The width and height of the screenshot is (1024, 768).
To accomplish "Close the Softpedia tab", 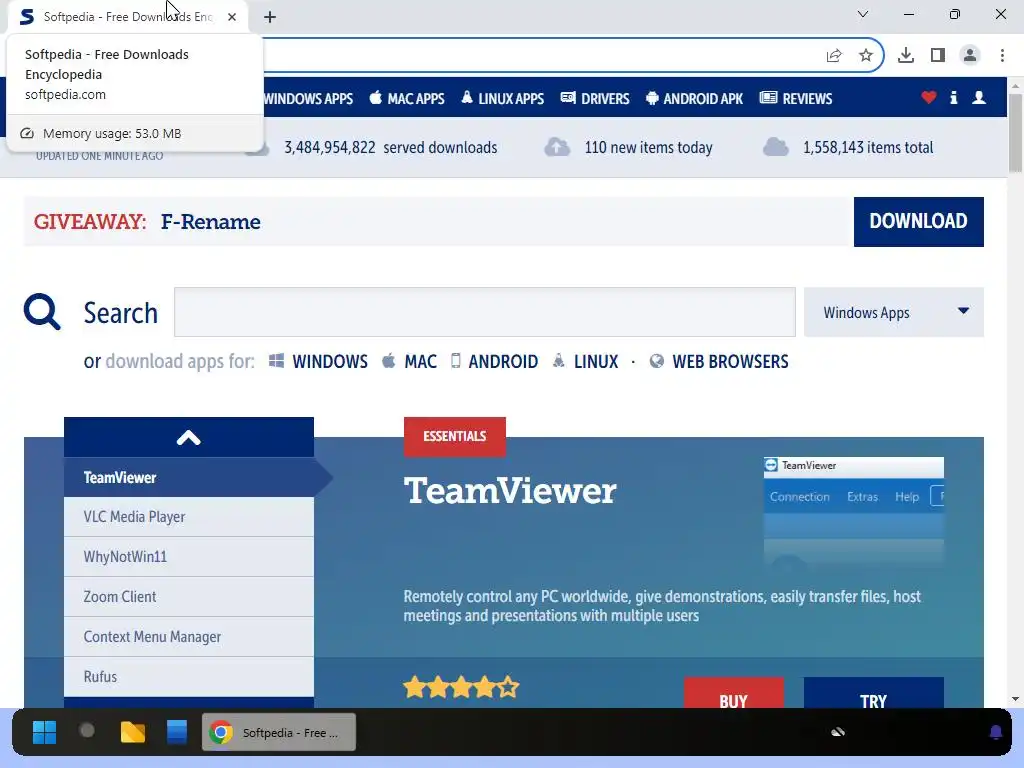I will [232, 17].
